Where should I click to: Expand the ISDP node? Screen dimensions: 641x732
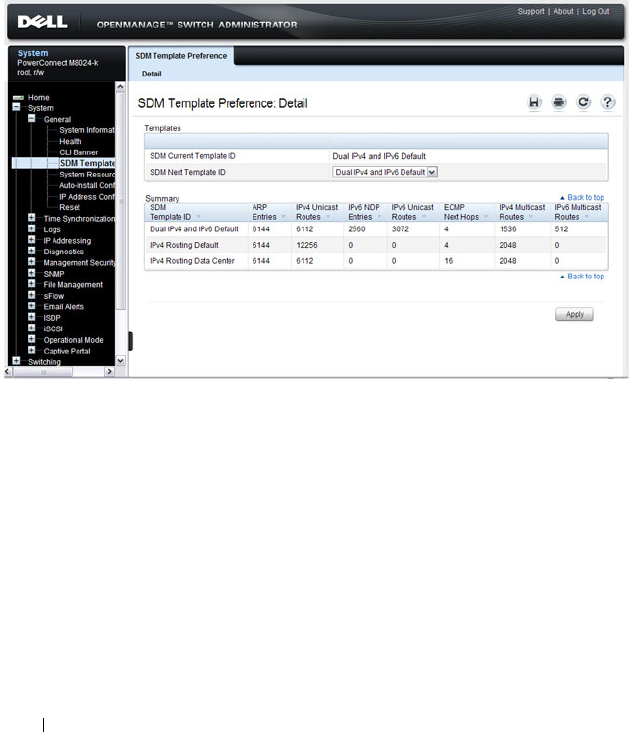(32, 317)
